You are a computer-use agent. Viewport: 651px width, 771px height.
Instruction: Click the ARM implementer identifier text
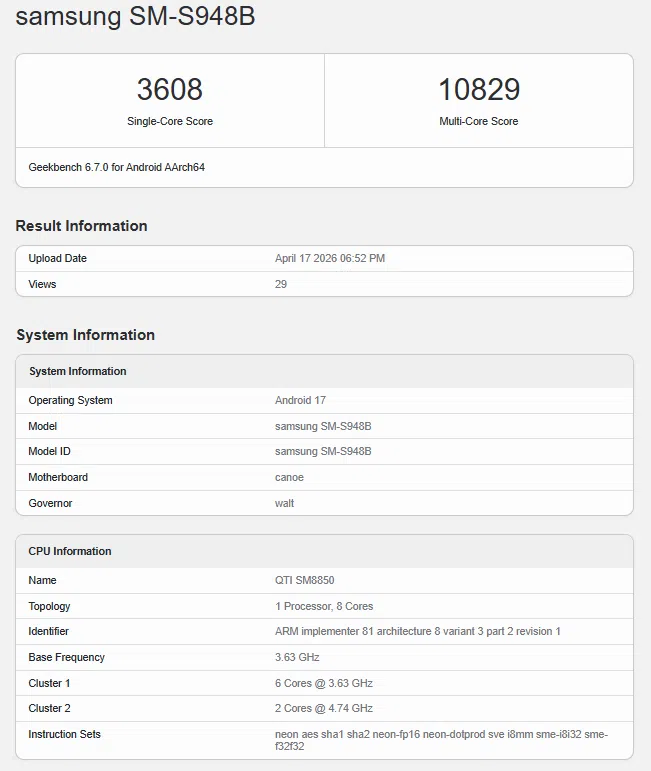pyautogui.click(x=417, y=631)
